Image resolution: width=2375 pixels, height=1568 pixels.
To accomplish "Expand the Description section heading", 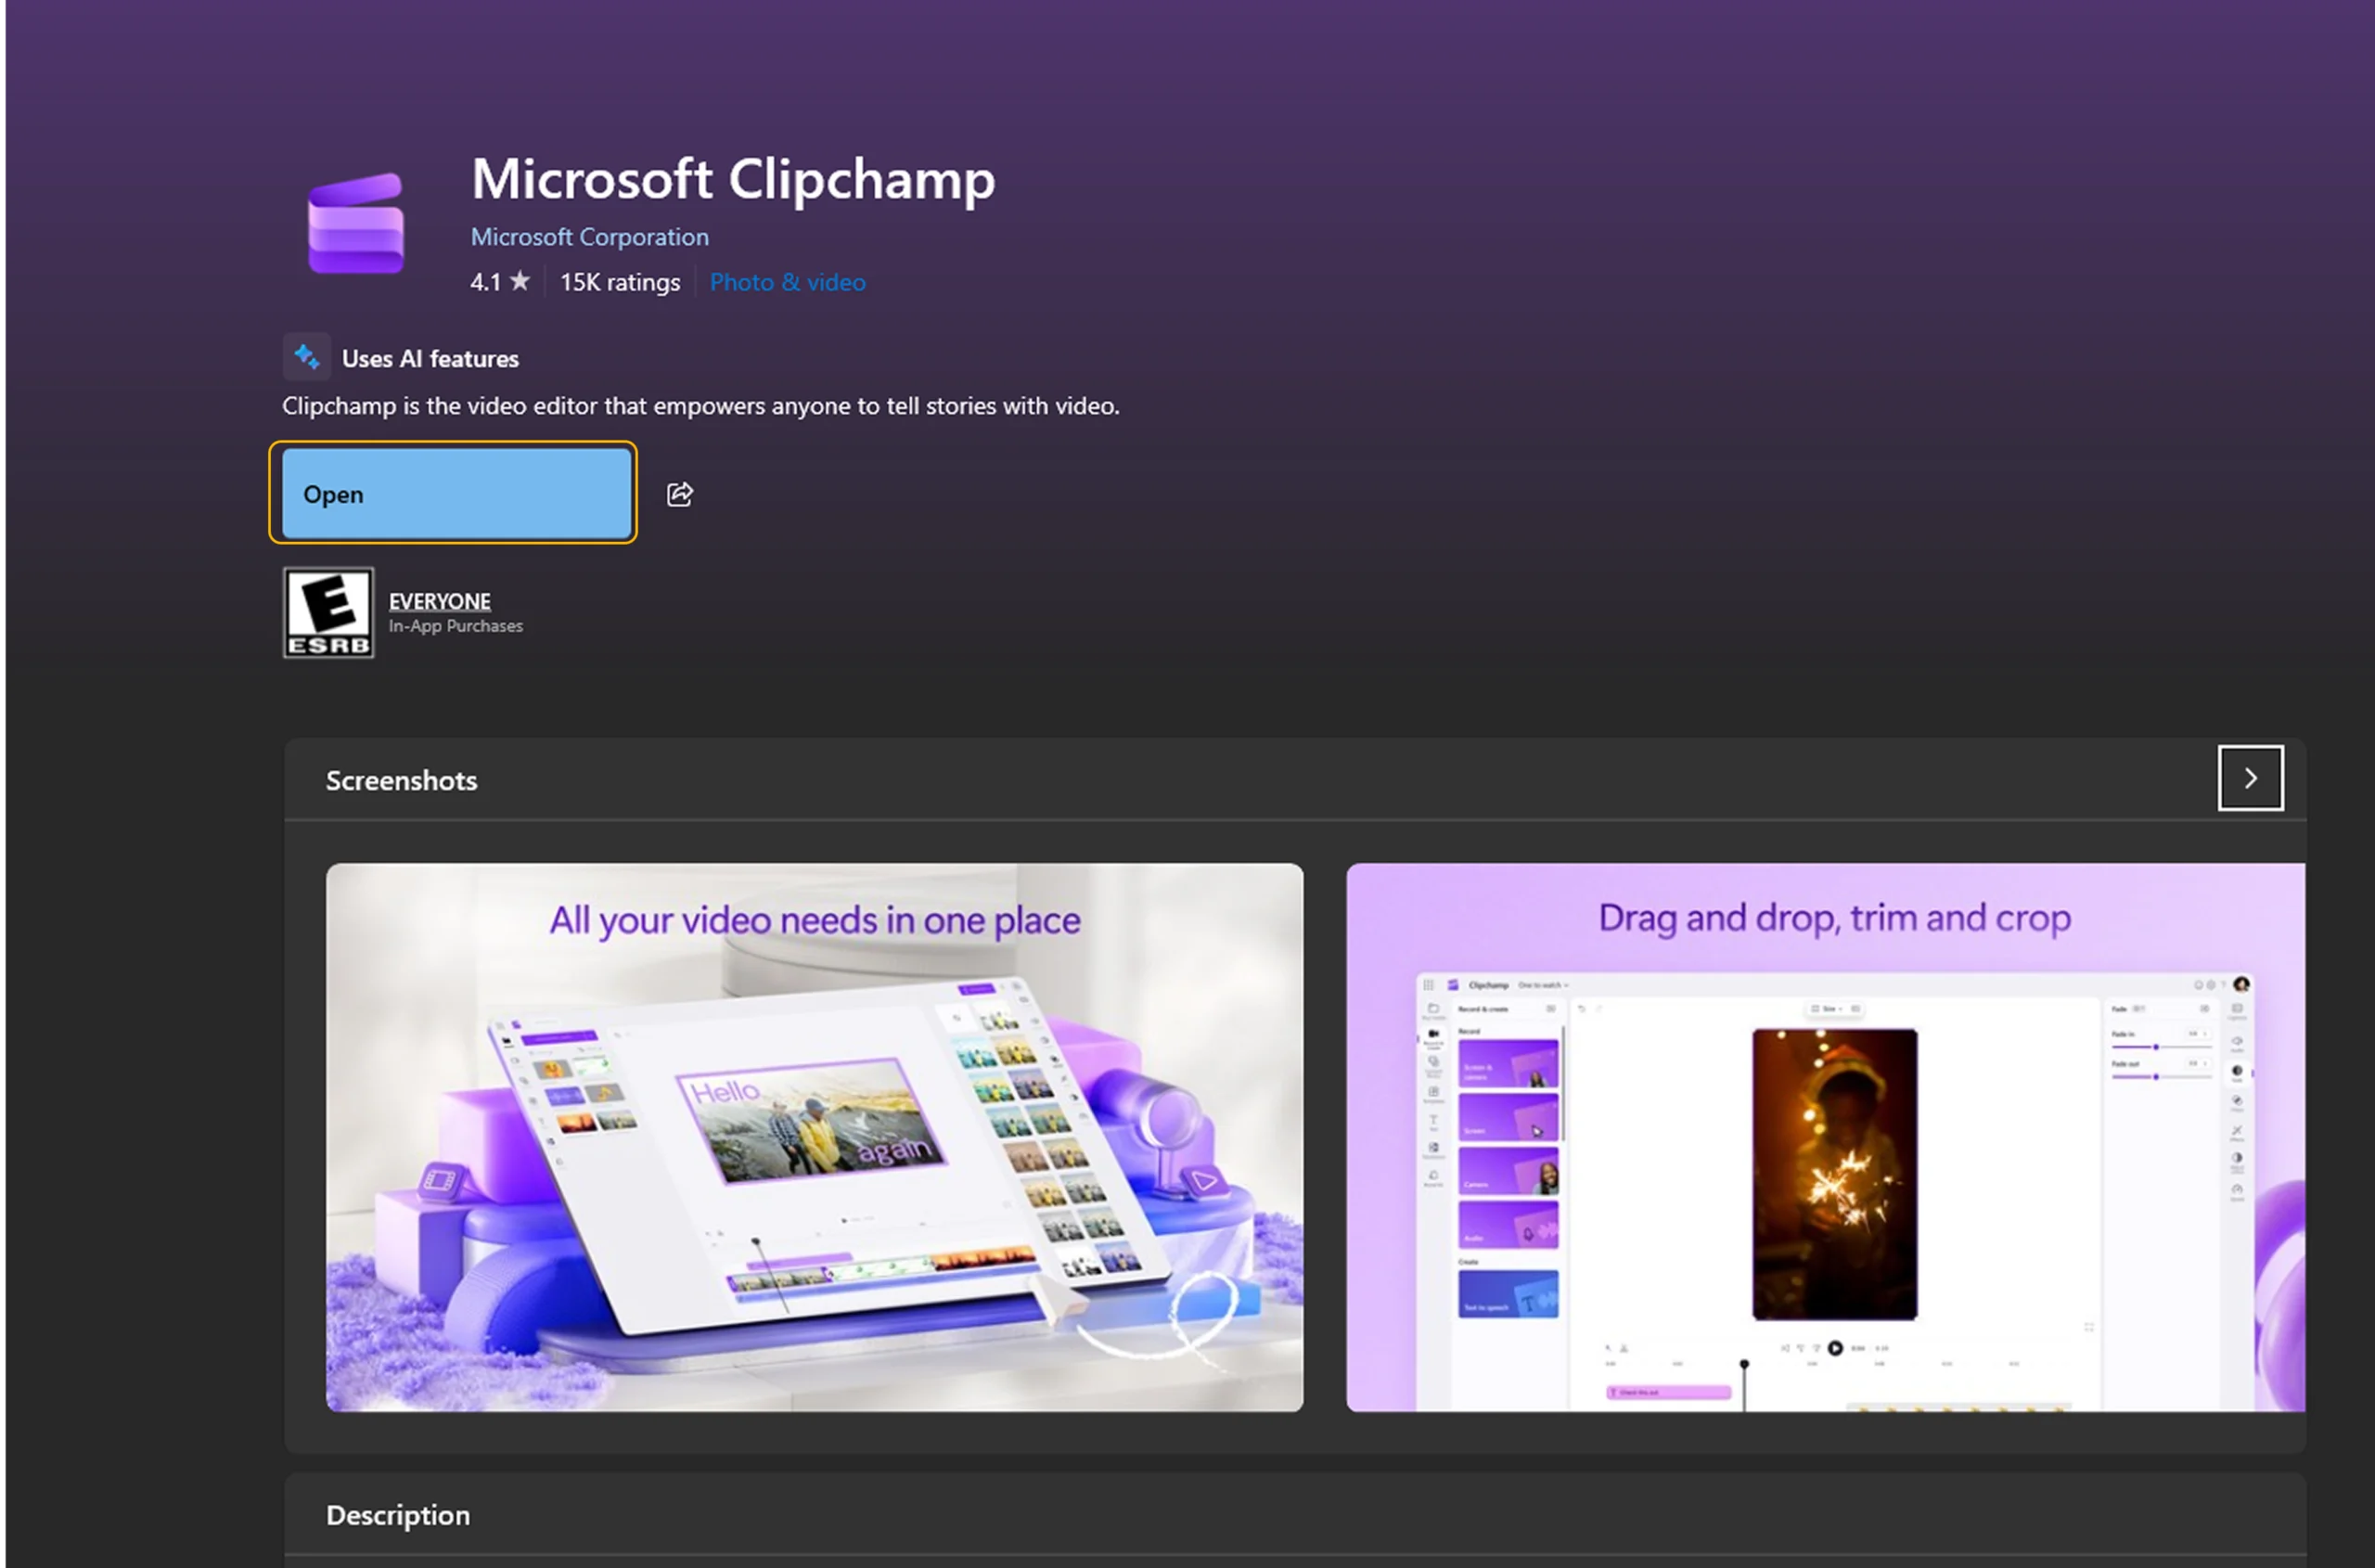I will tap(398, 1515).
